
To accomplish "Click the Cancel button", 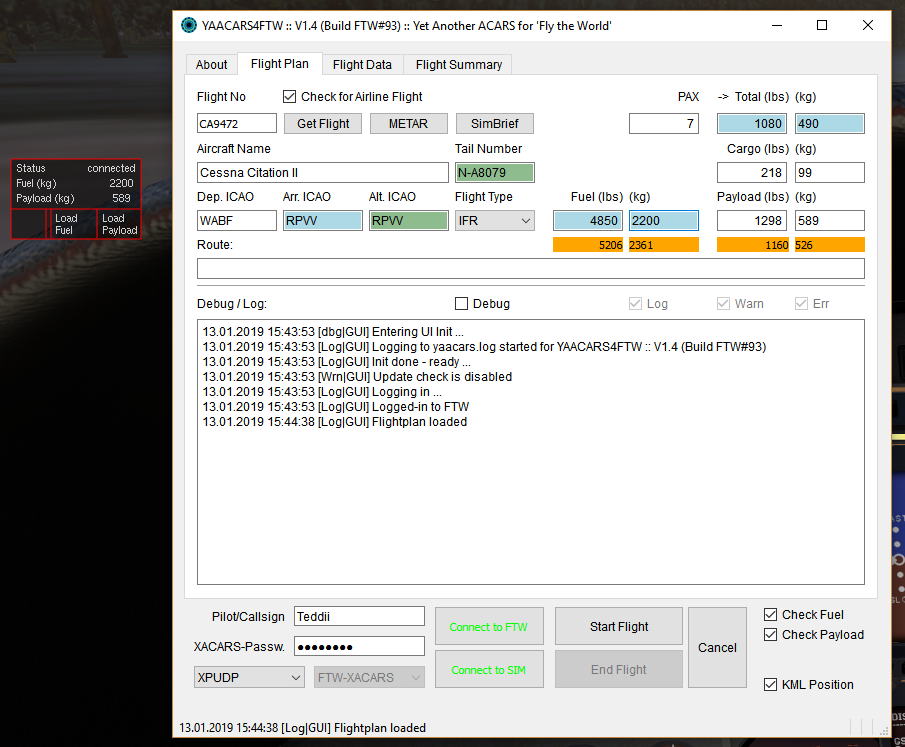I will pyautogui.click(x=717, y=648).
